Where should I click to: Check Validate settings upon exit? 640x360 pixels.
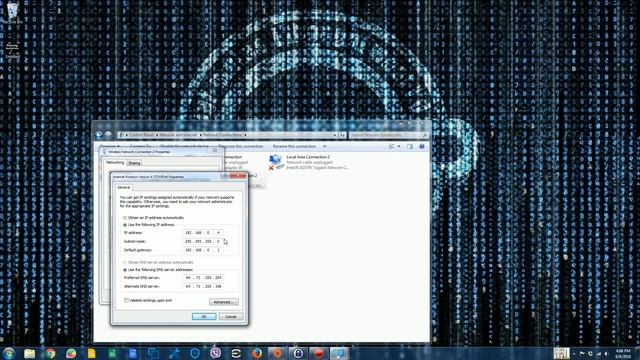148,300
